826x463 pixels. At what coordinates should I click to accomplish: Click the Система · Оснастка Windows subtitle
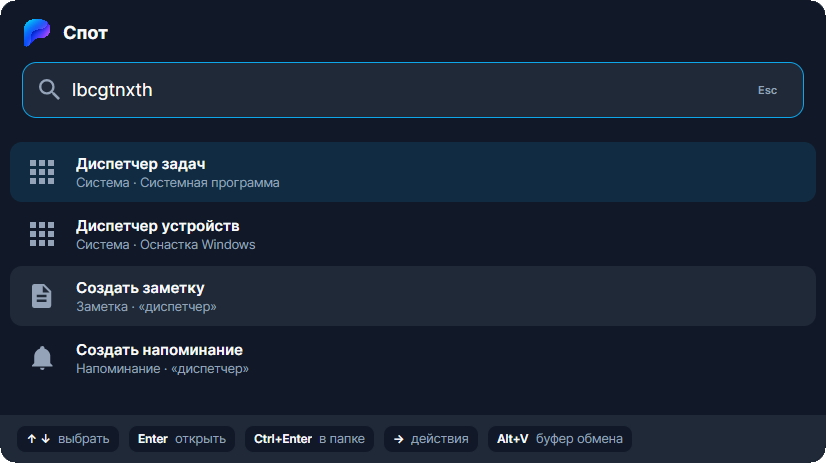165,245
